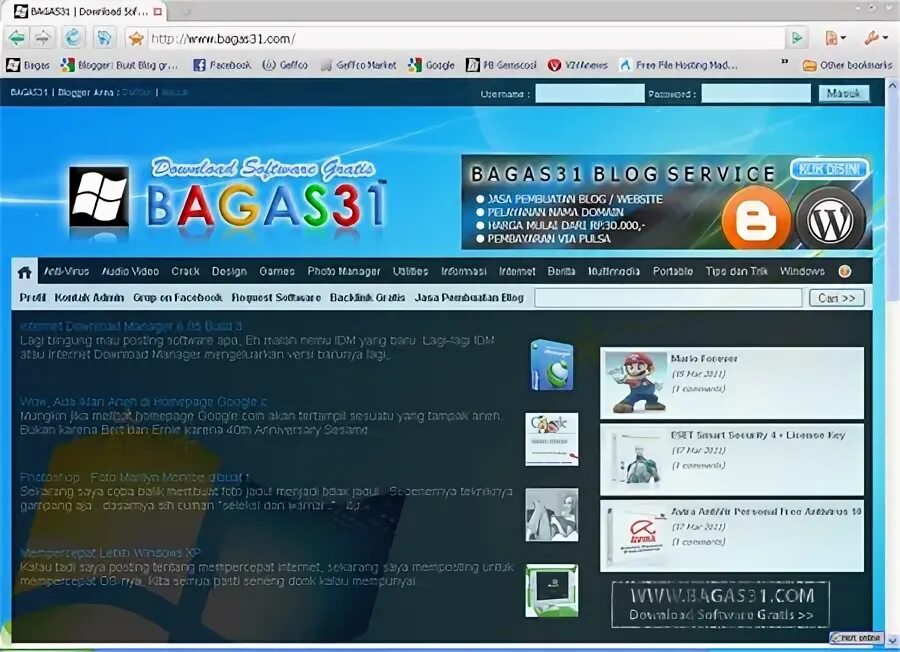Open the Internet menu category
The height and width of the screenshot is (652, 900).
tap(517, 271)
